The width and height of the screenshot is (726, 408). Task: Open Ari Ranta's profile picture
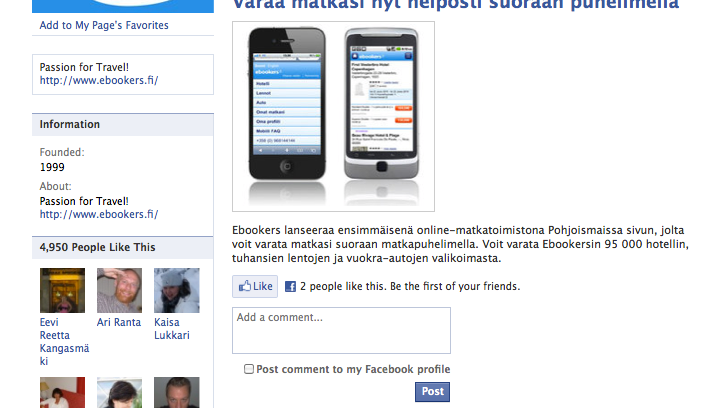(x=119, y=290)
